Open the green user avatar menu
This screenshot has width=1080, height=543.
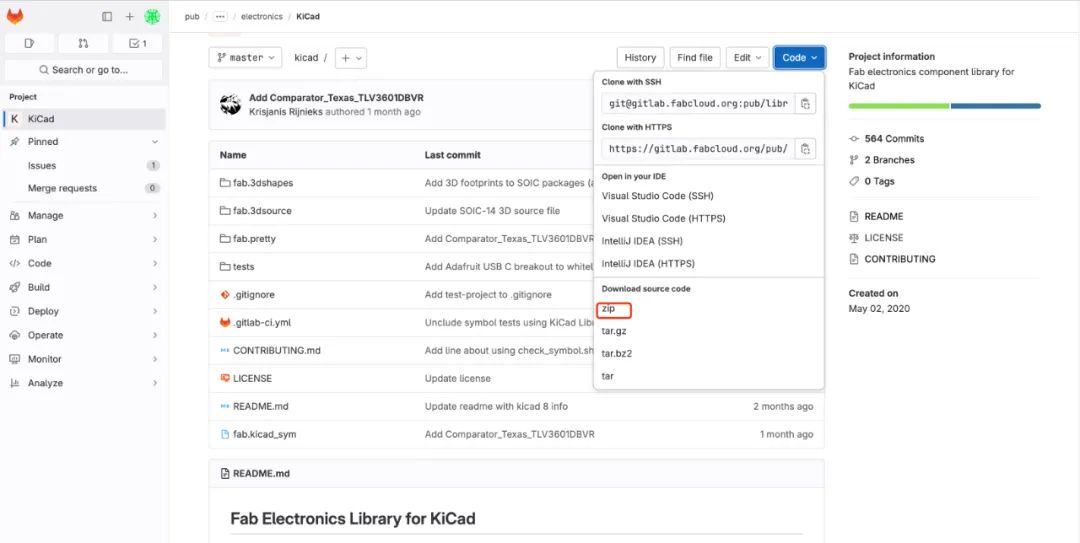[x=152, y=17]
